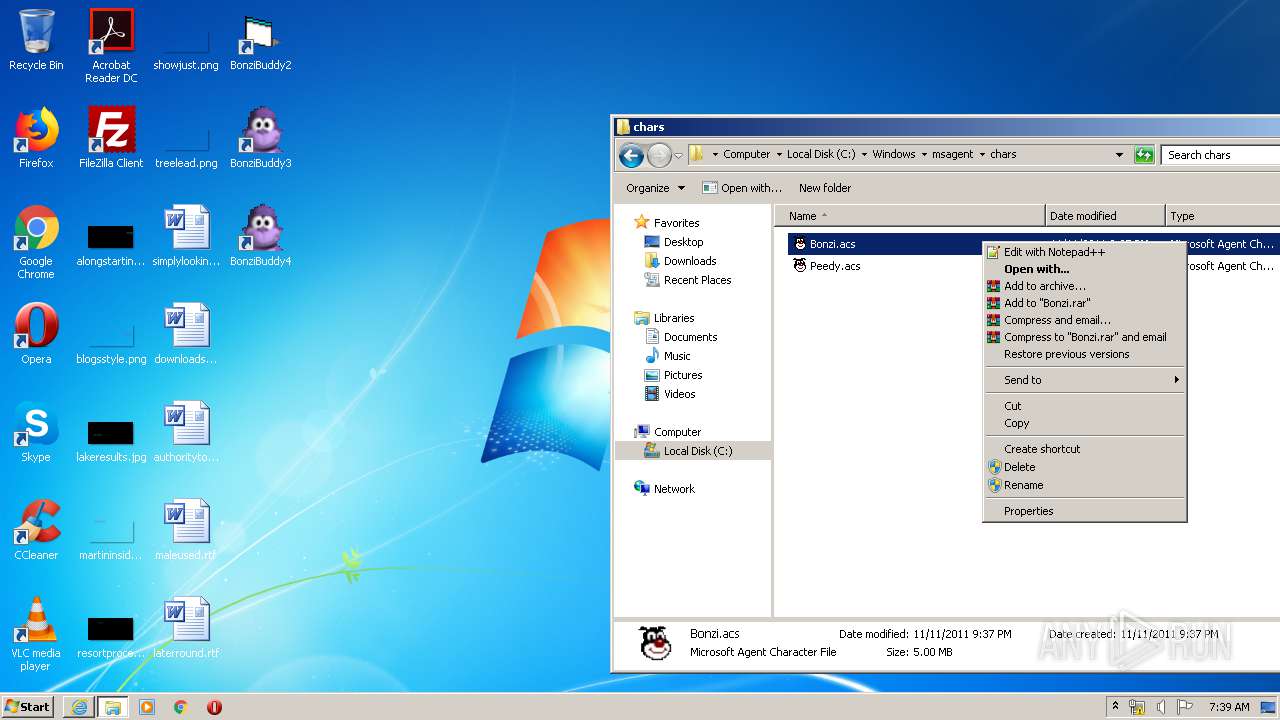This screenshot has height=720, width=1280.
Task: Select showjust.png on the desktop
Action: coord(186,46)
